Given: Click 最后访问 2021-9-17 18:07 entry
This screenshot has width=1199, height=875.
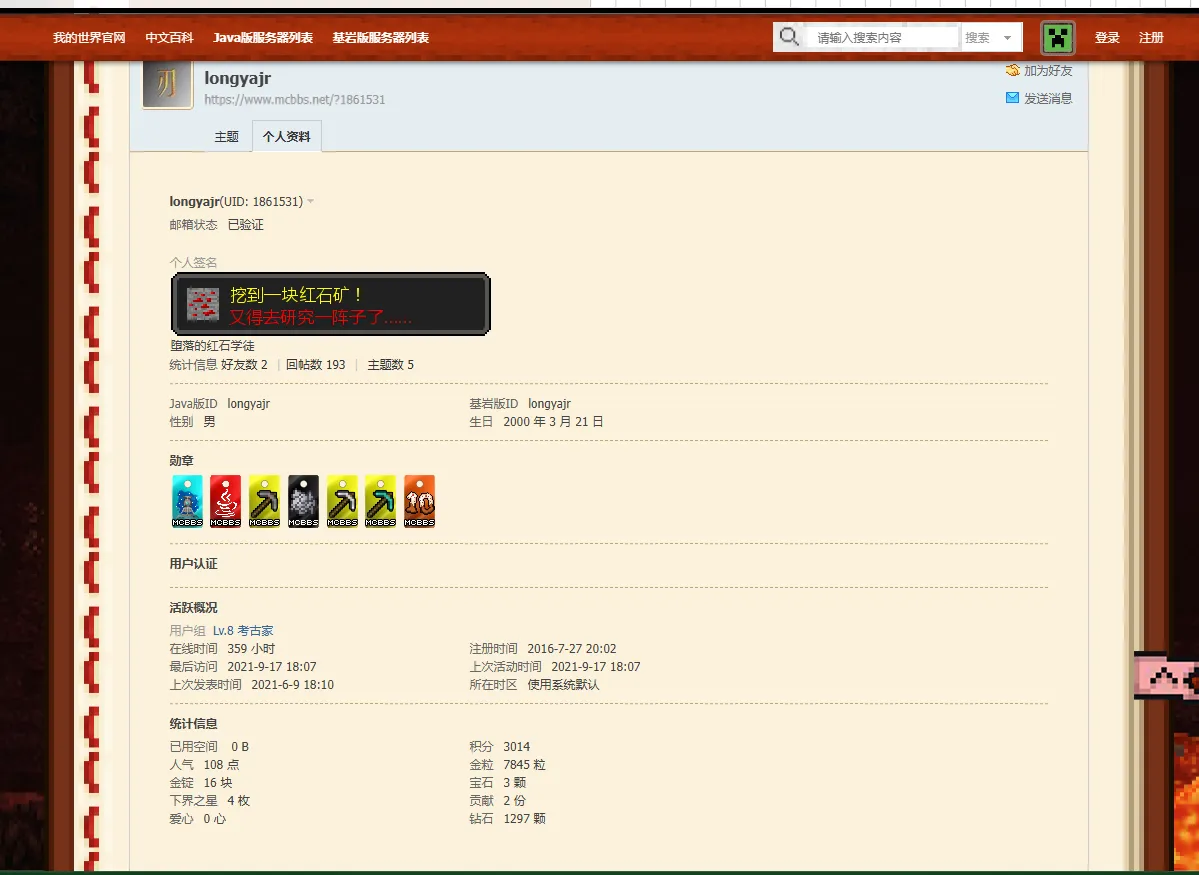Looking at the screenshot, I should (243, 667).
